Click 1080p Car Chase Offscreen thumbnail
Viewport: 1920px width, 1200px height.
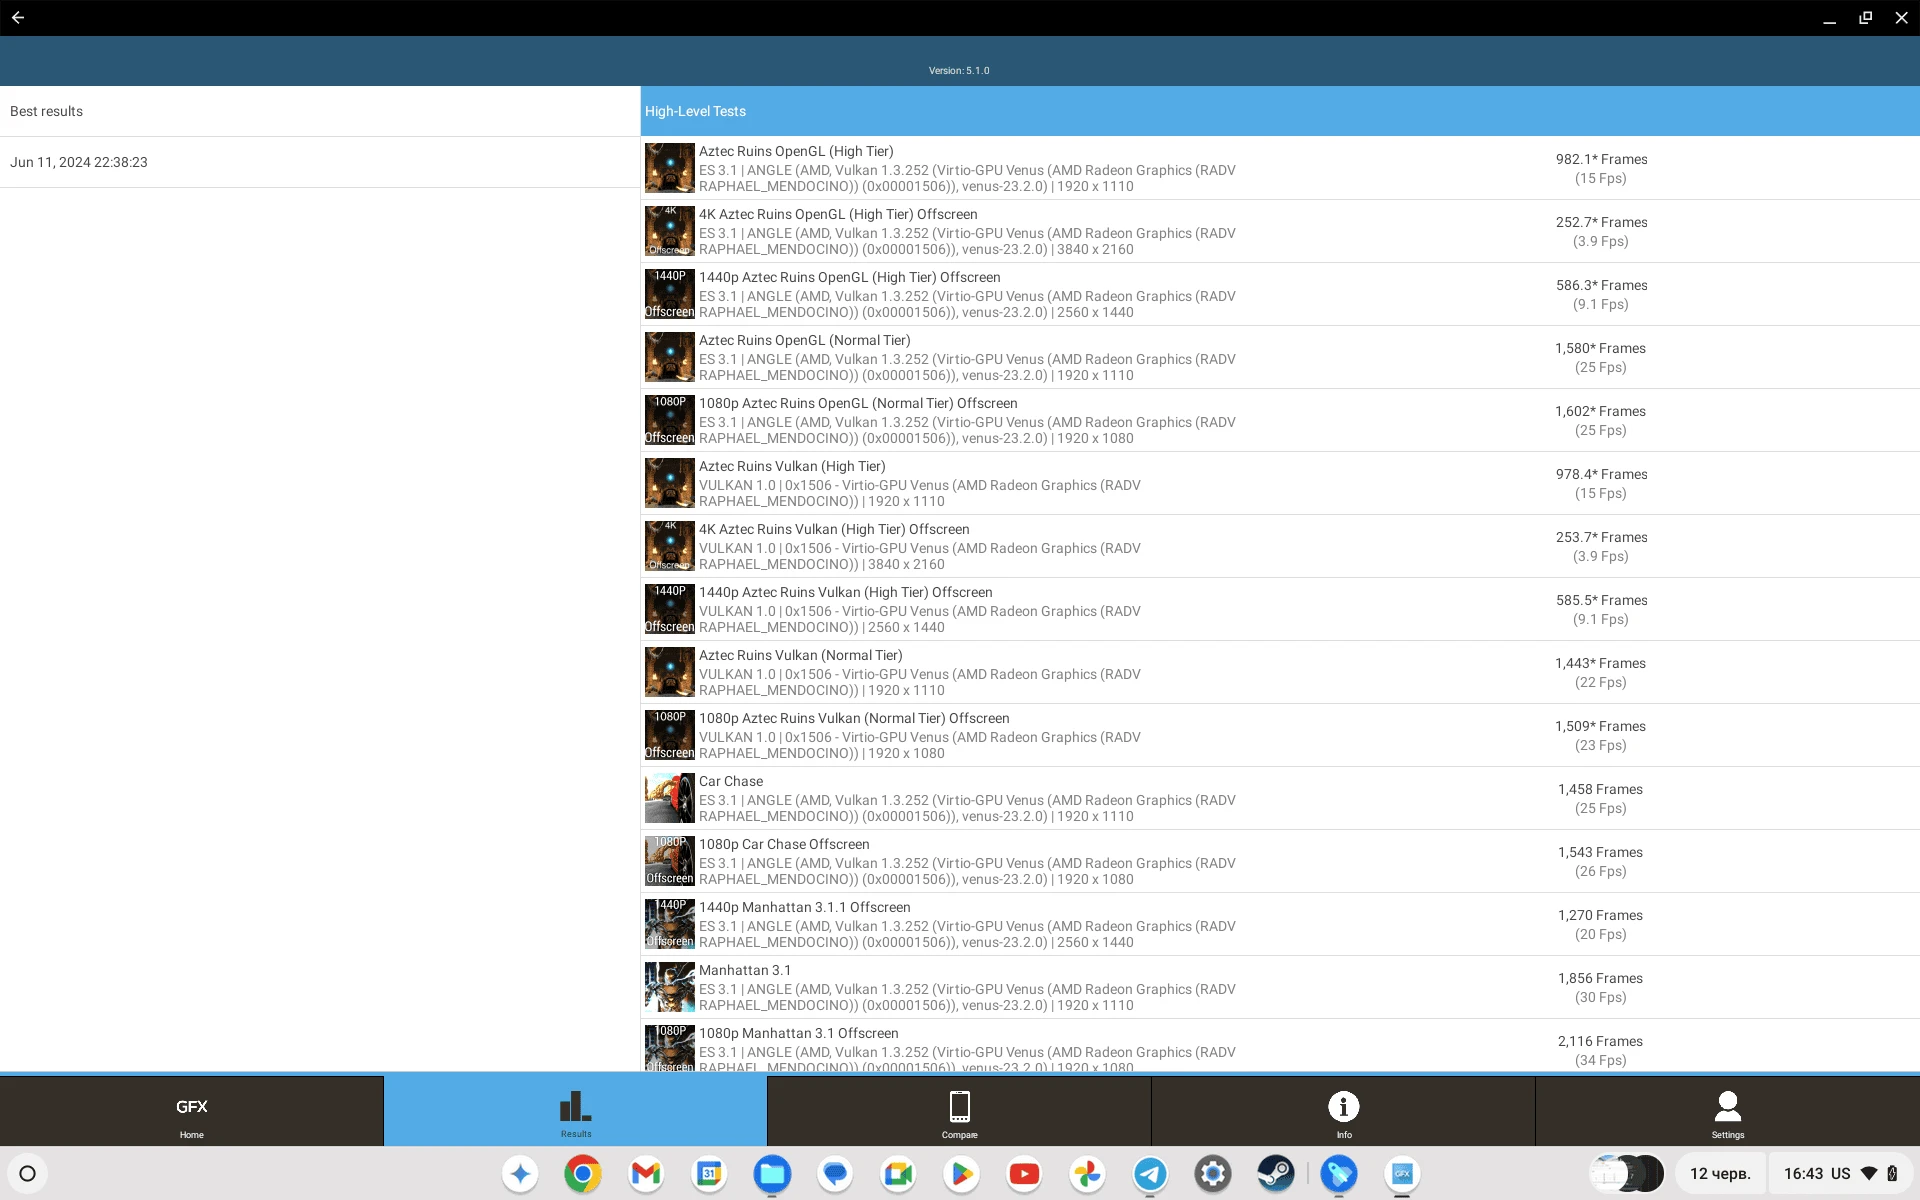tap(669, 861)
